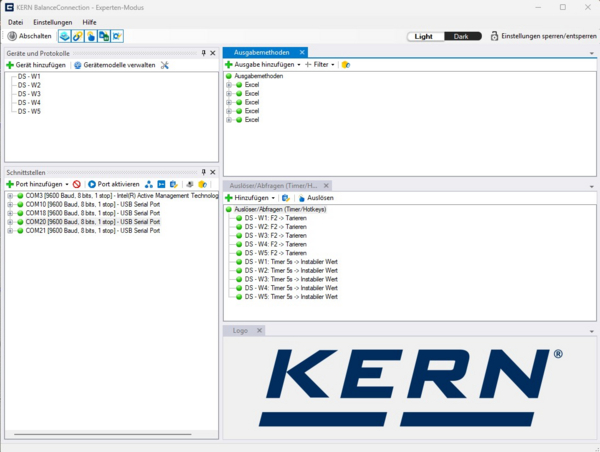Expand the COM10 port tree node
600x452 pixels.
point(10,204)
